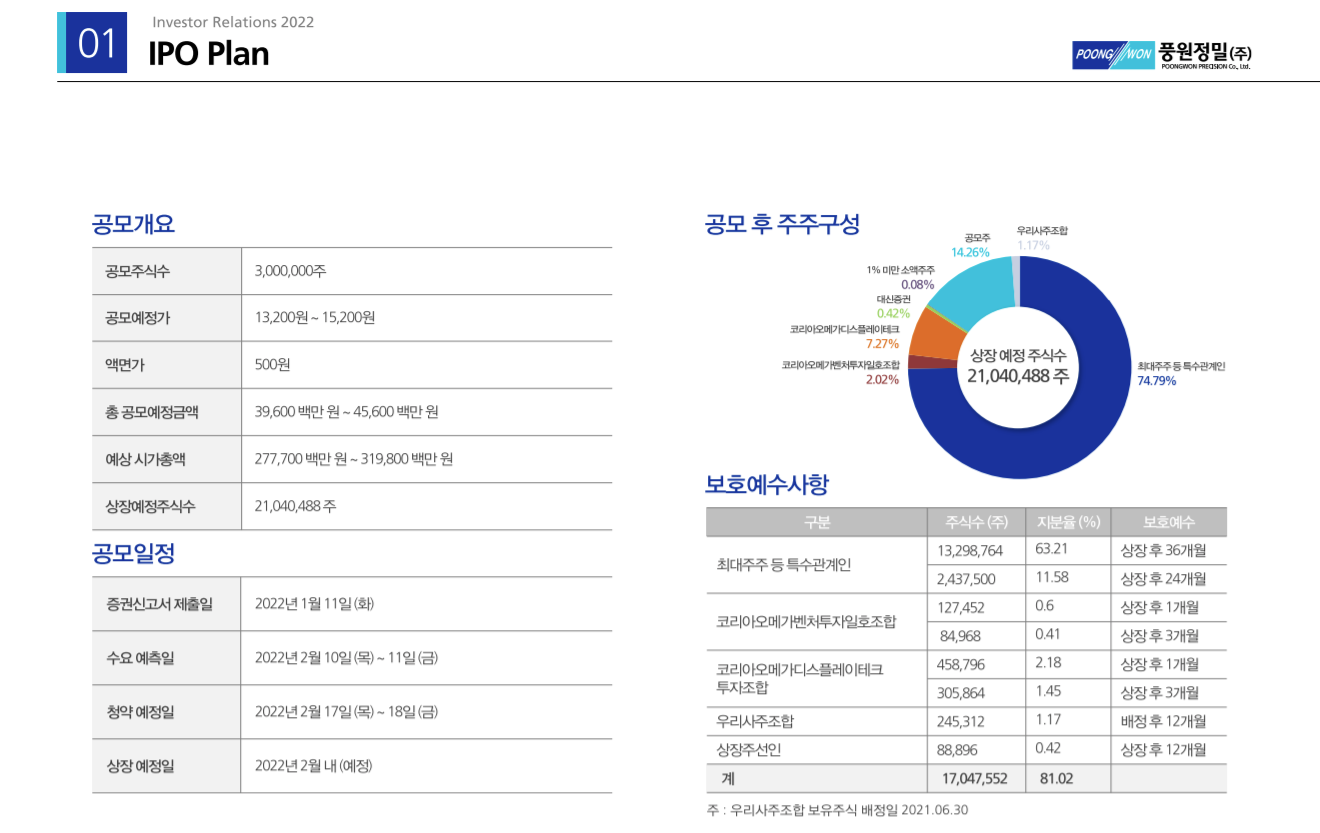Viewport: 1320px width, 833px height.
Task: Click the 총 공모예정금액 label
Action: point(152,412)
